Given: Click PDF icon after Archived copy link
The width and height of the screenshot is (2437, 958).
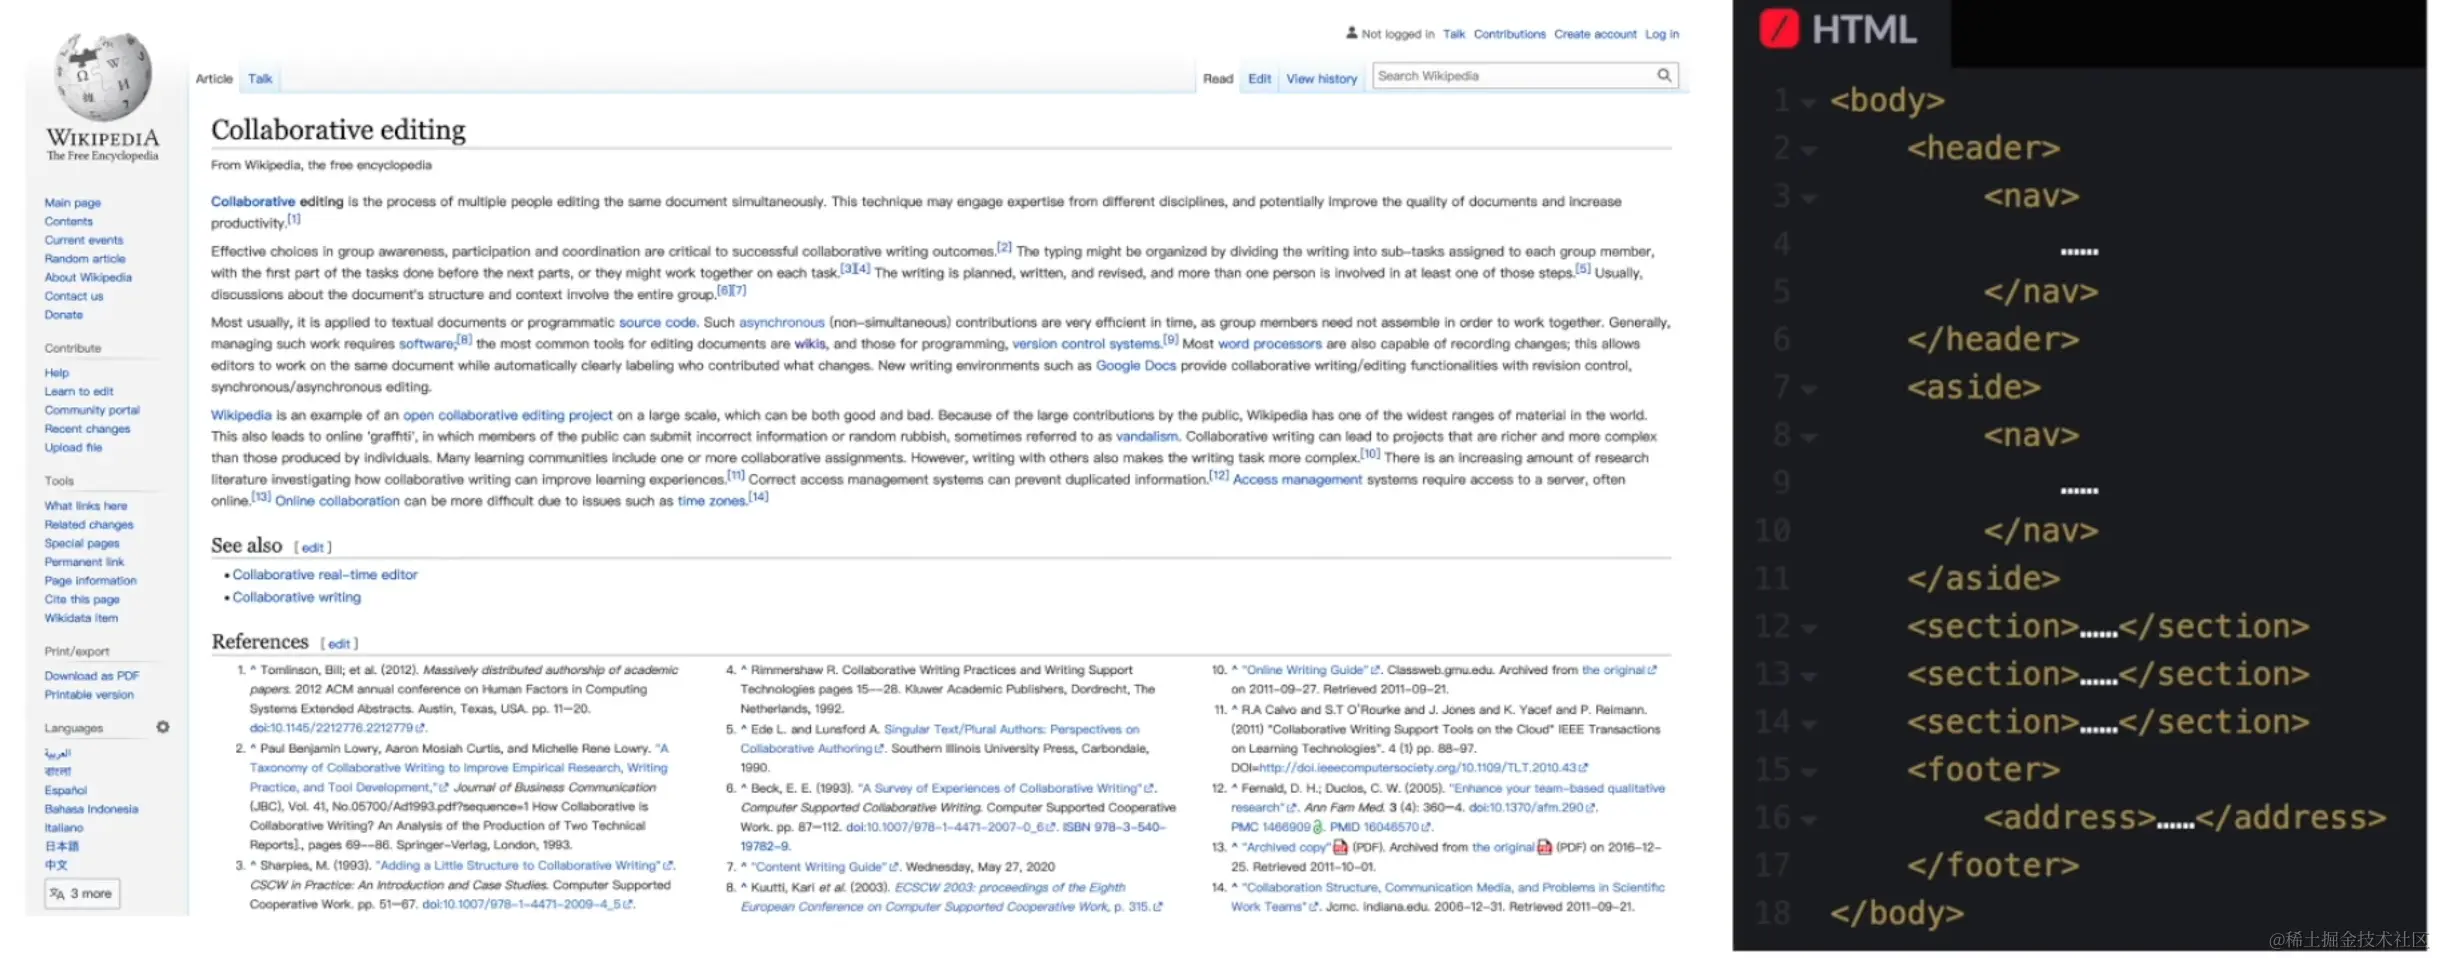Looking at the screenshot, I should point(1340,847).
